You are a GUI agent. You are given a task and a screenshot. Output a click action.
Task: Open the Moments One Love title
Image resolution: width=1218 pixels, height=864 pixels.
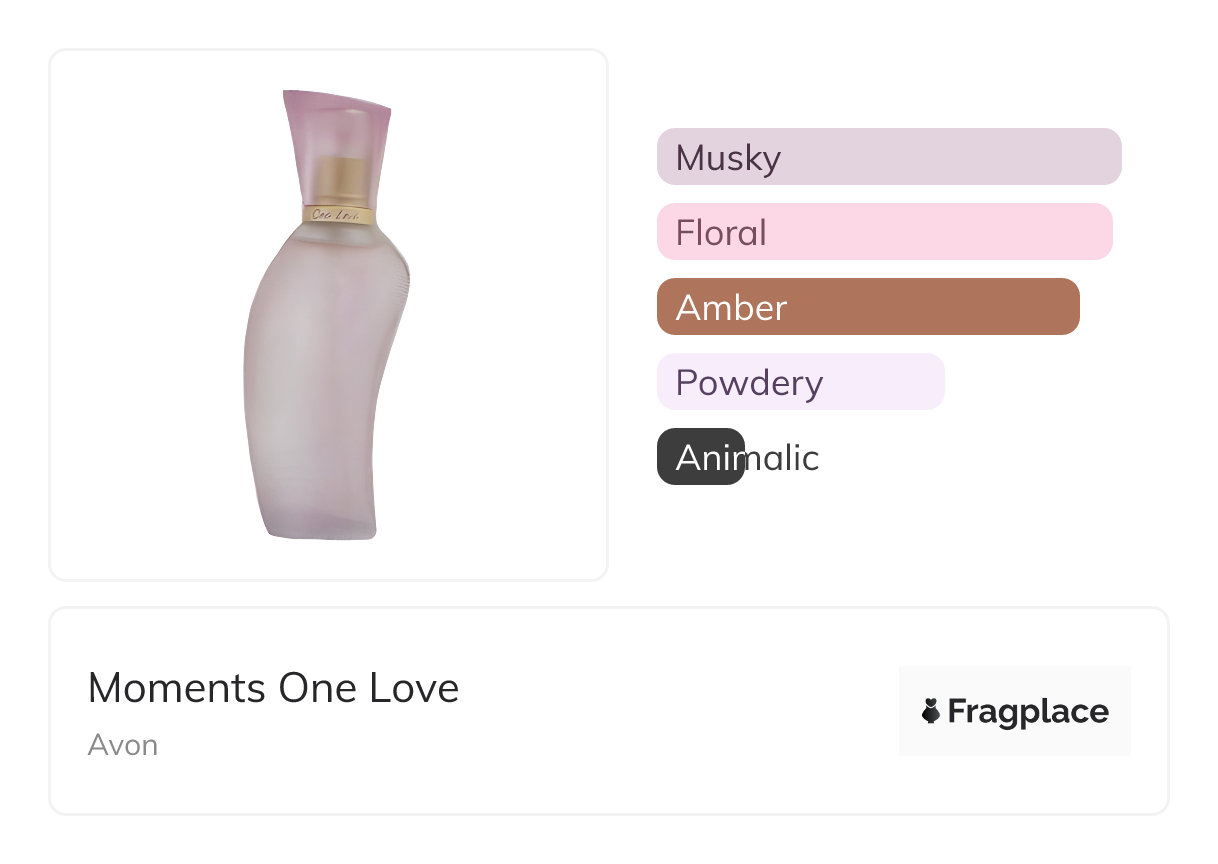tap(273, 689)
